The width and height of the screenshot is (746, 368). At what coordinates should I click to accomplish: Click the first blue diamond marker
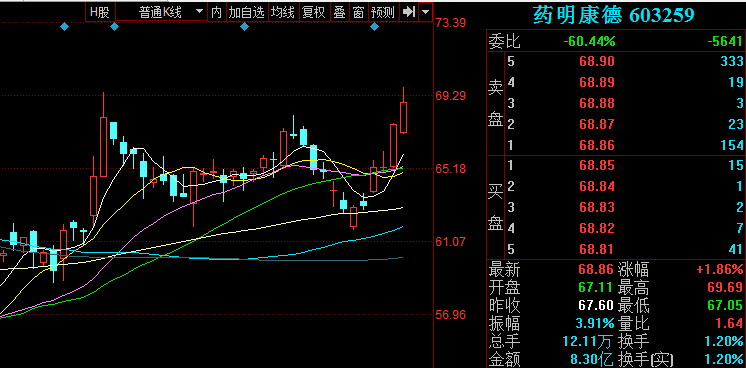pos(65,27)
